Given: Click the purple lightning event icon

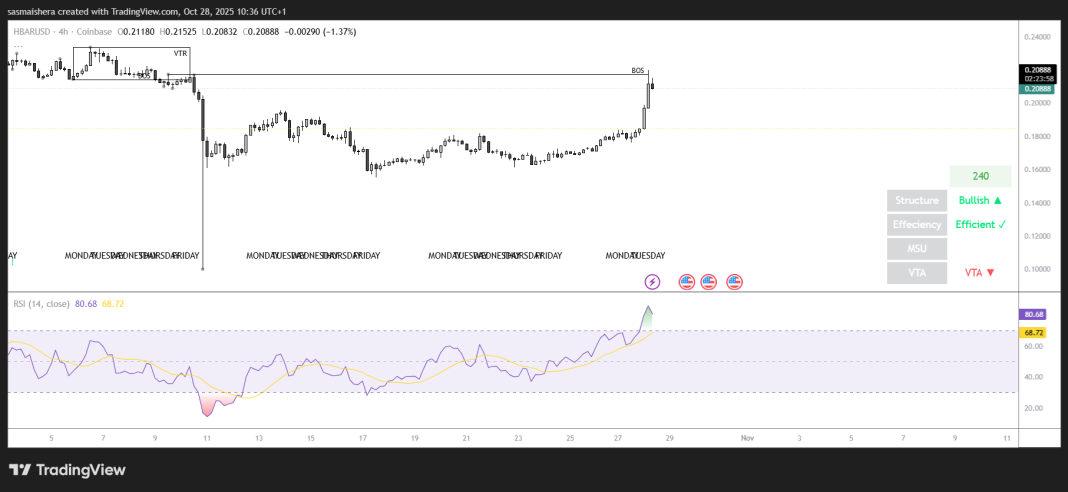Looking at the screenshot, I should [653, 281].
